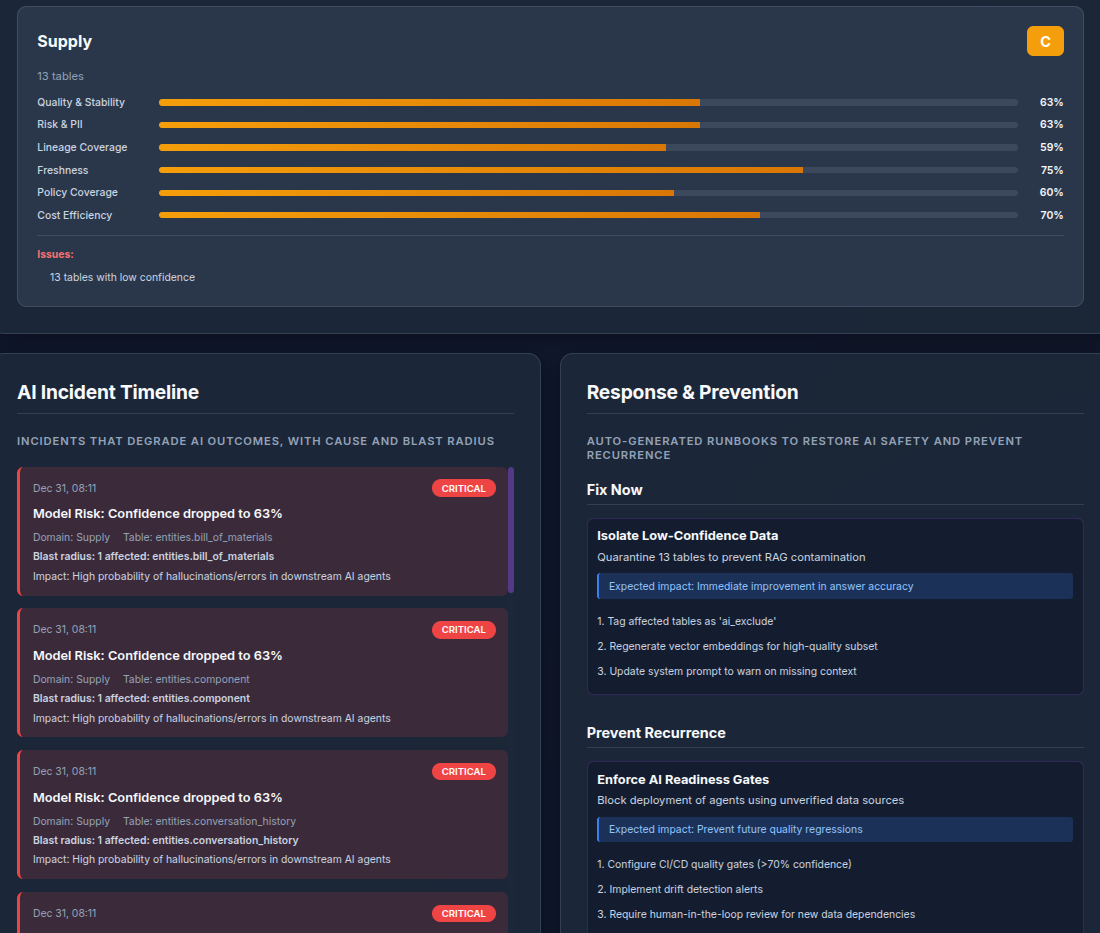Open the entities.bill_of_materials incident card

[263, 532]
